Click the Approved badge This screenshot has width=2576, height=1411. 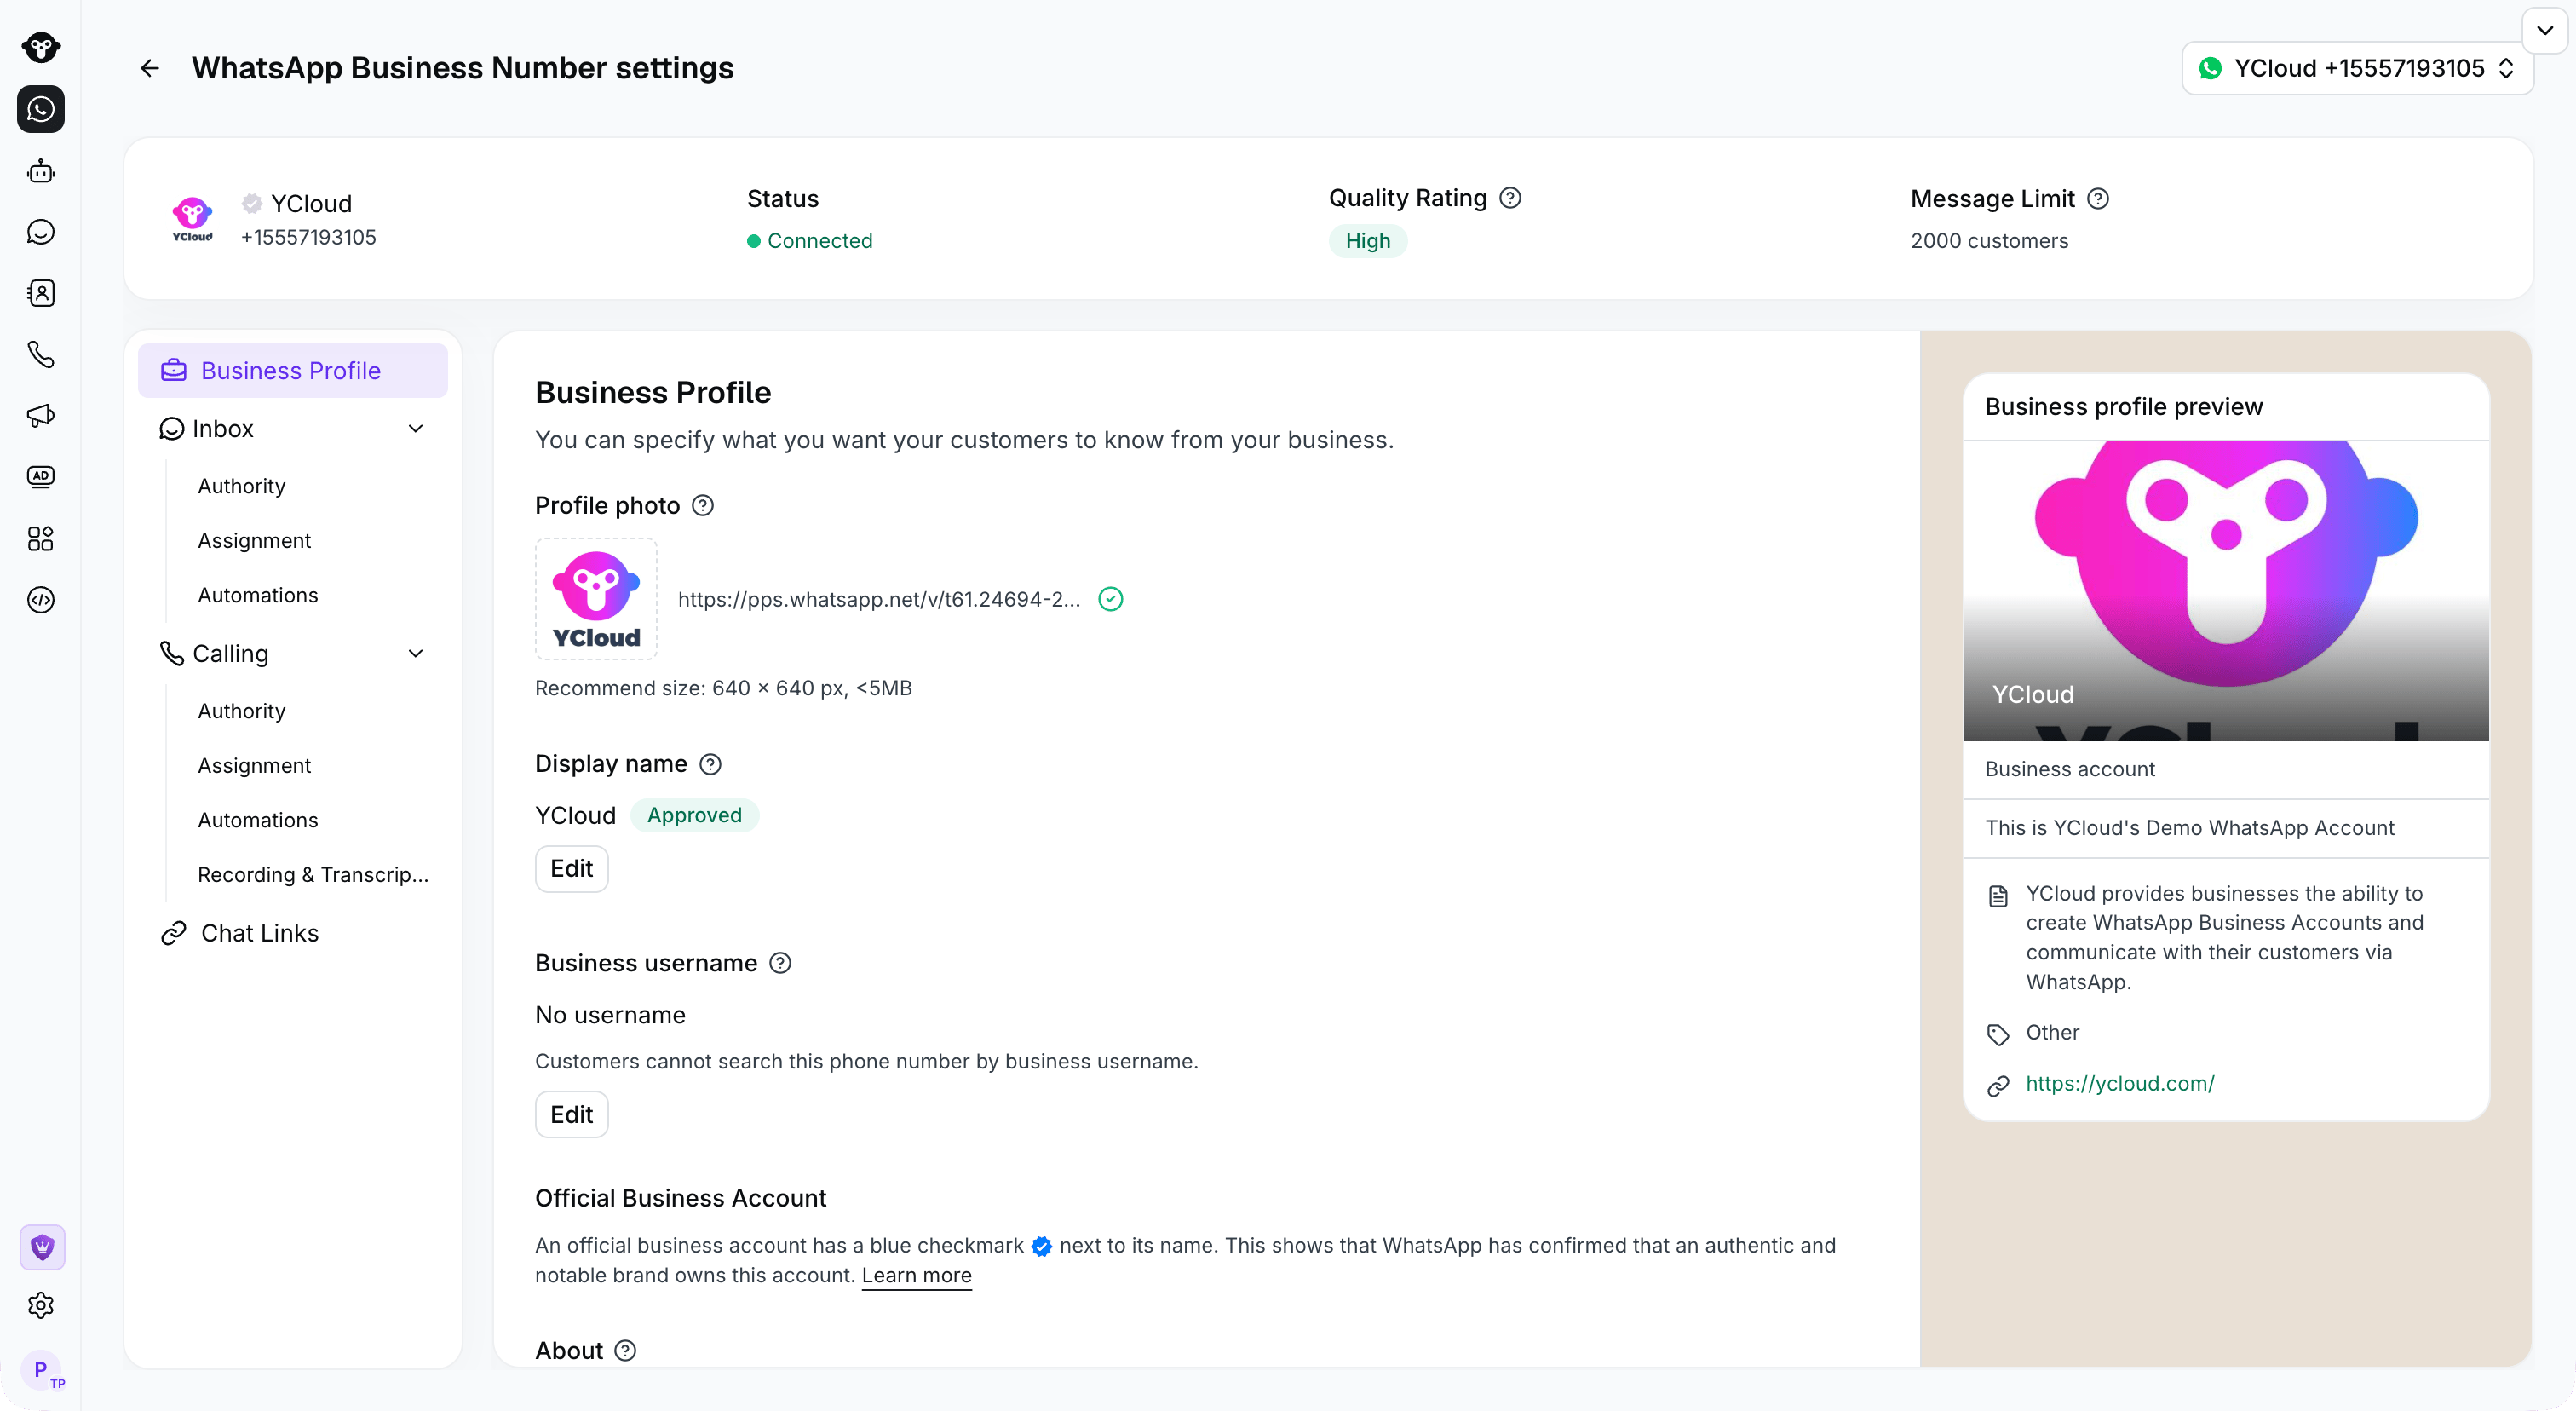tap(694, 816)
